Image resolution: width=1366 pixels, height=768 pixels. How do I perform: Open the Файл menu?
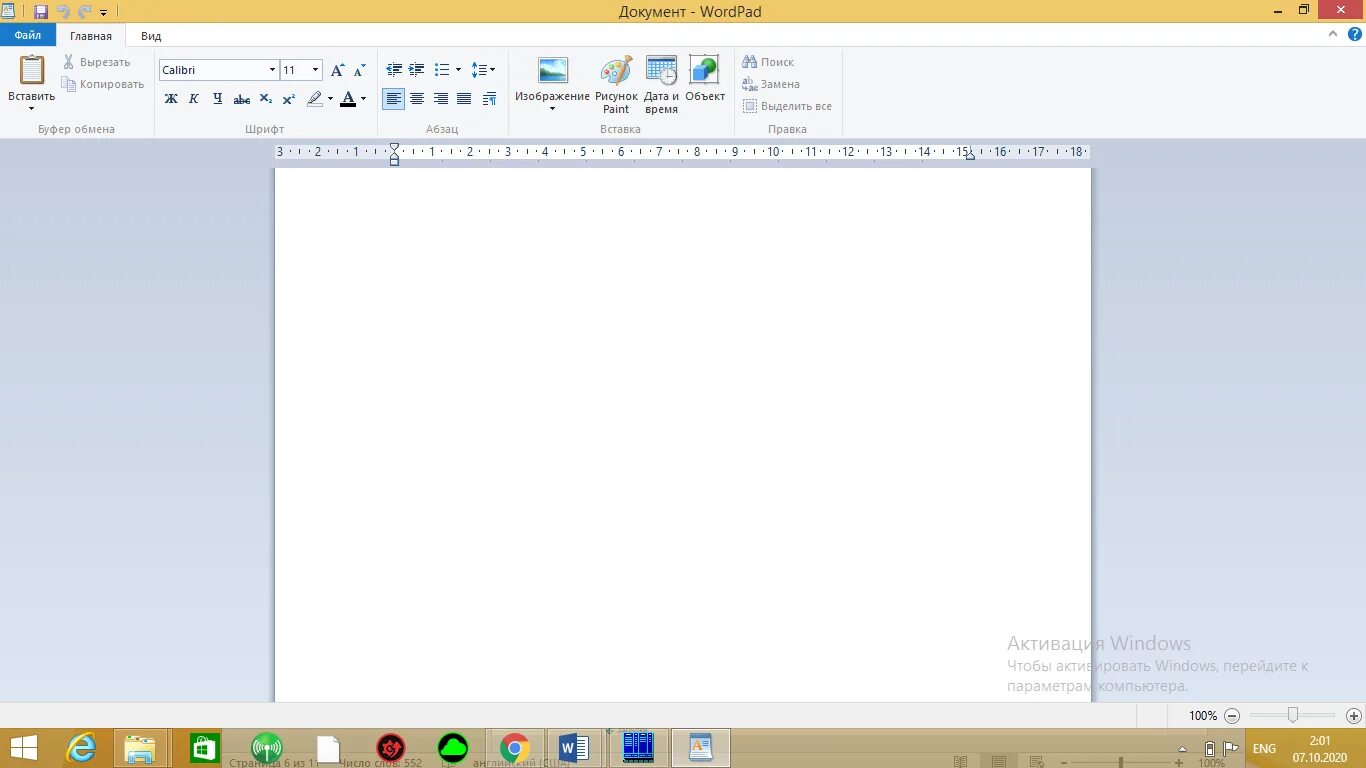tap(28, 35)
